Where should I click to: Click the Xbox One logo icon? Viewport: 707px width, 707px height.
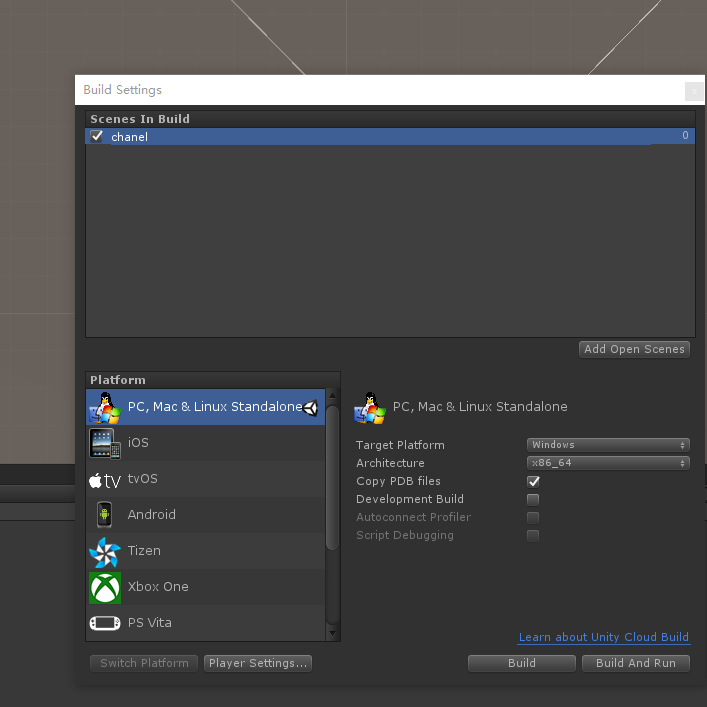click(105, 588)
